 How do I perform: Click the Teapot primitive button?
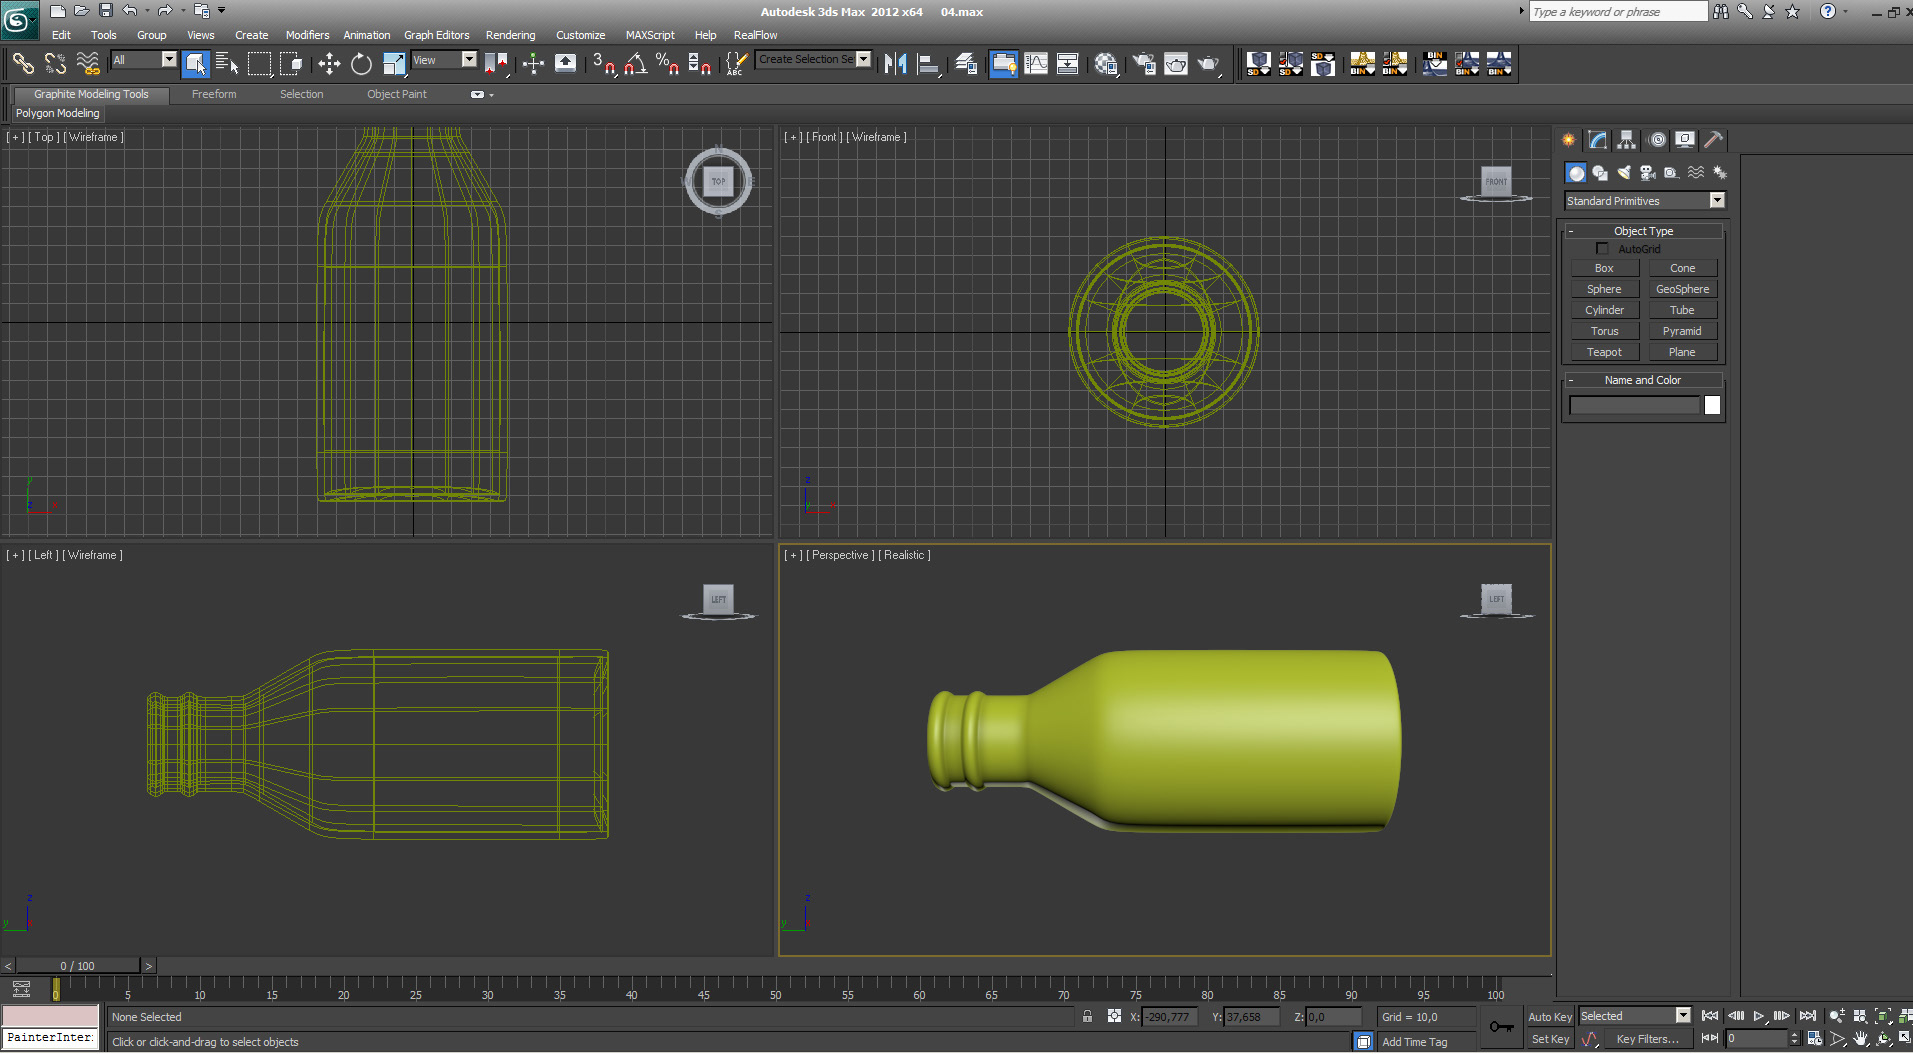[x=1604, y=352]
